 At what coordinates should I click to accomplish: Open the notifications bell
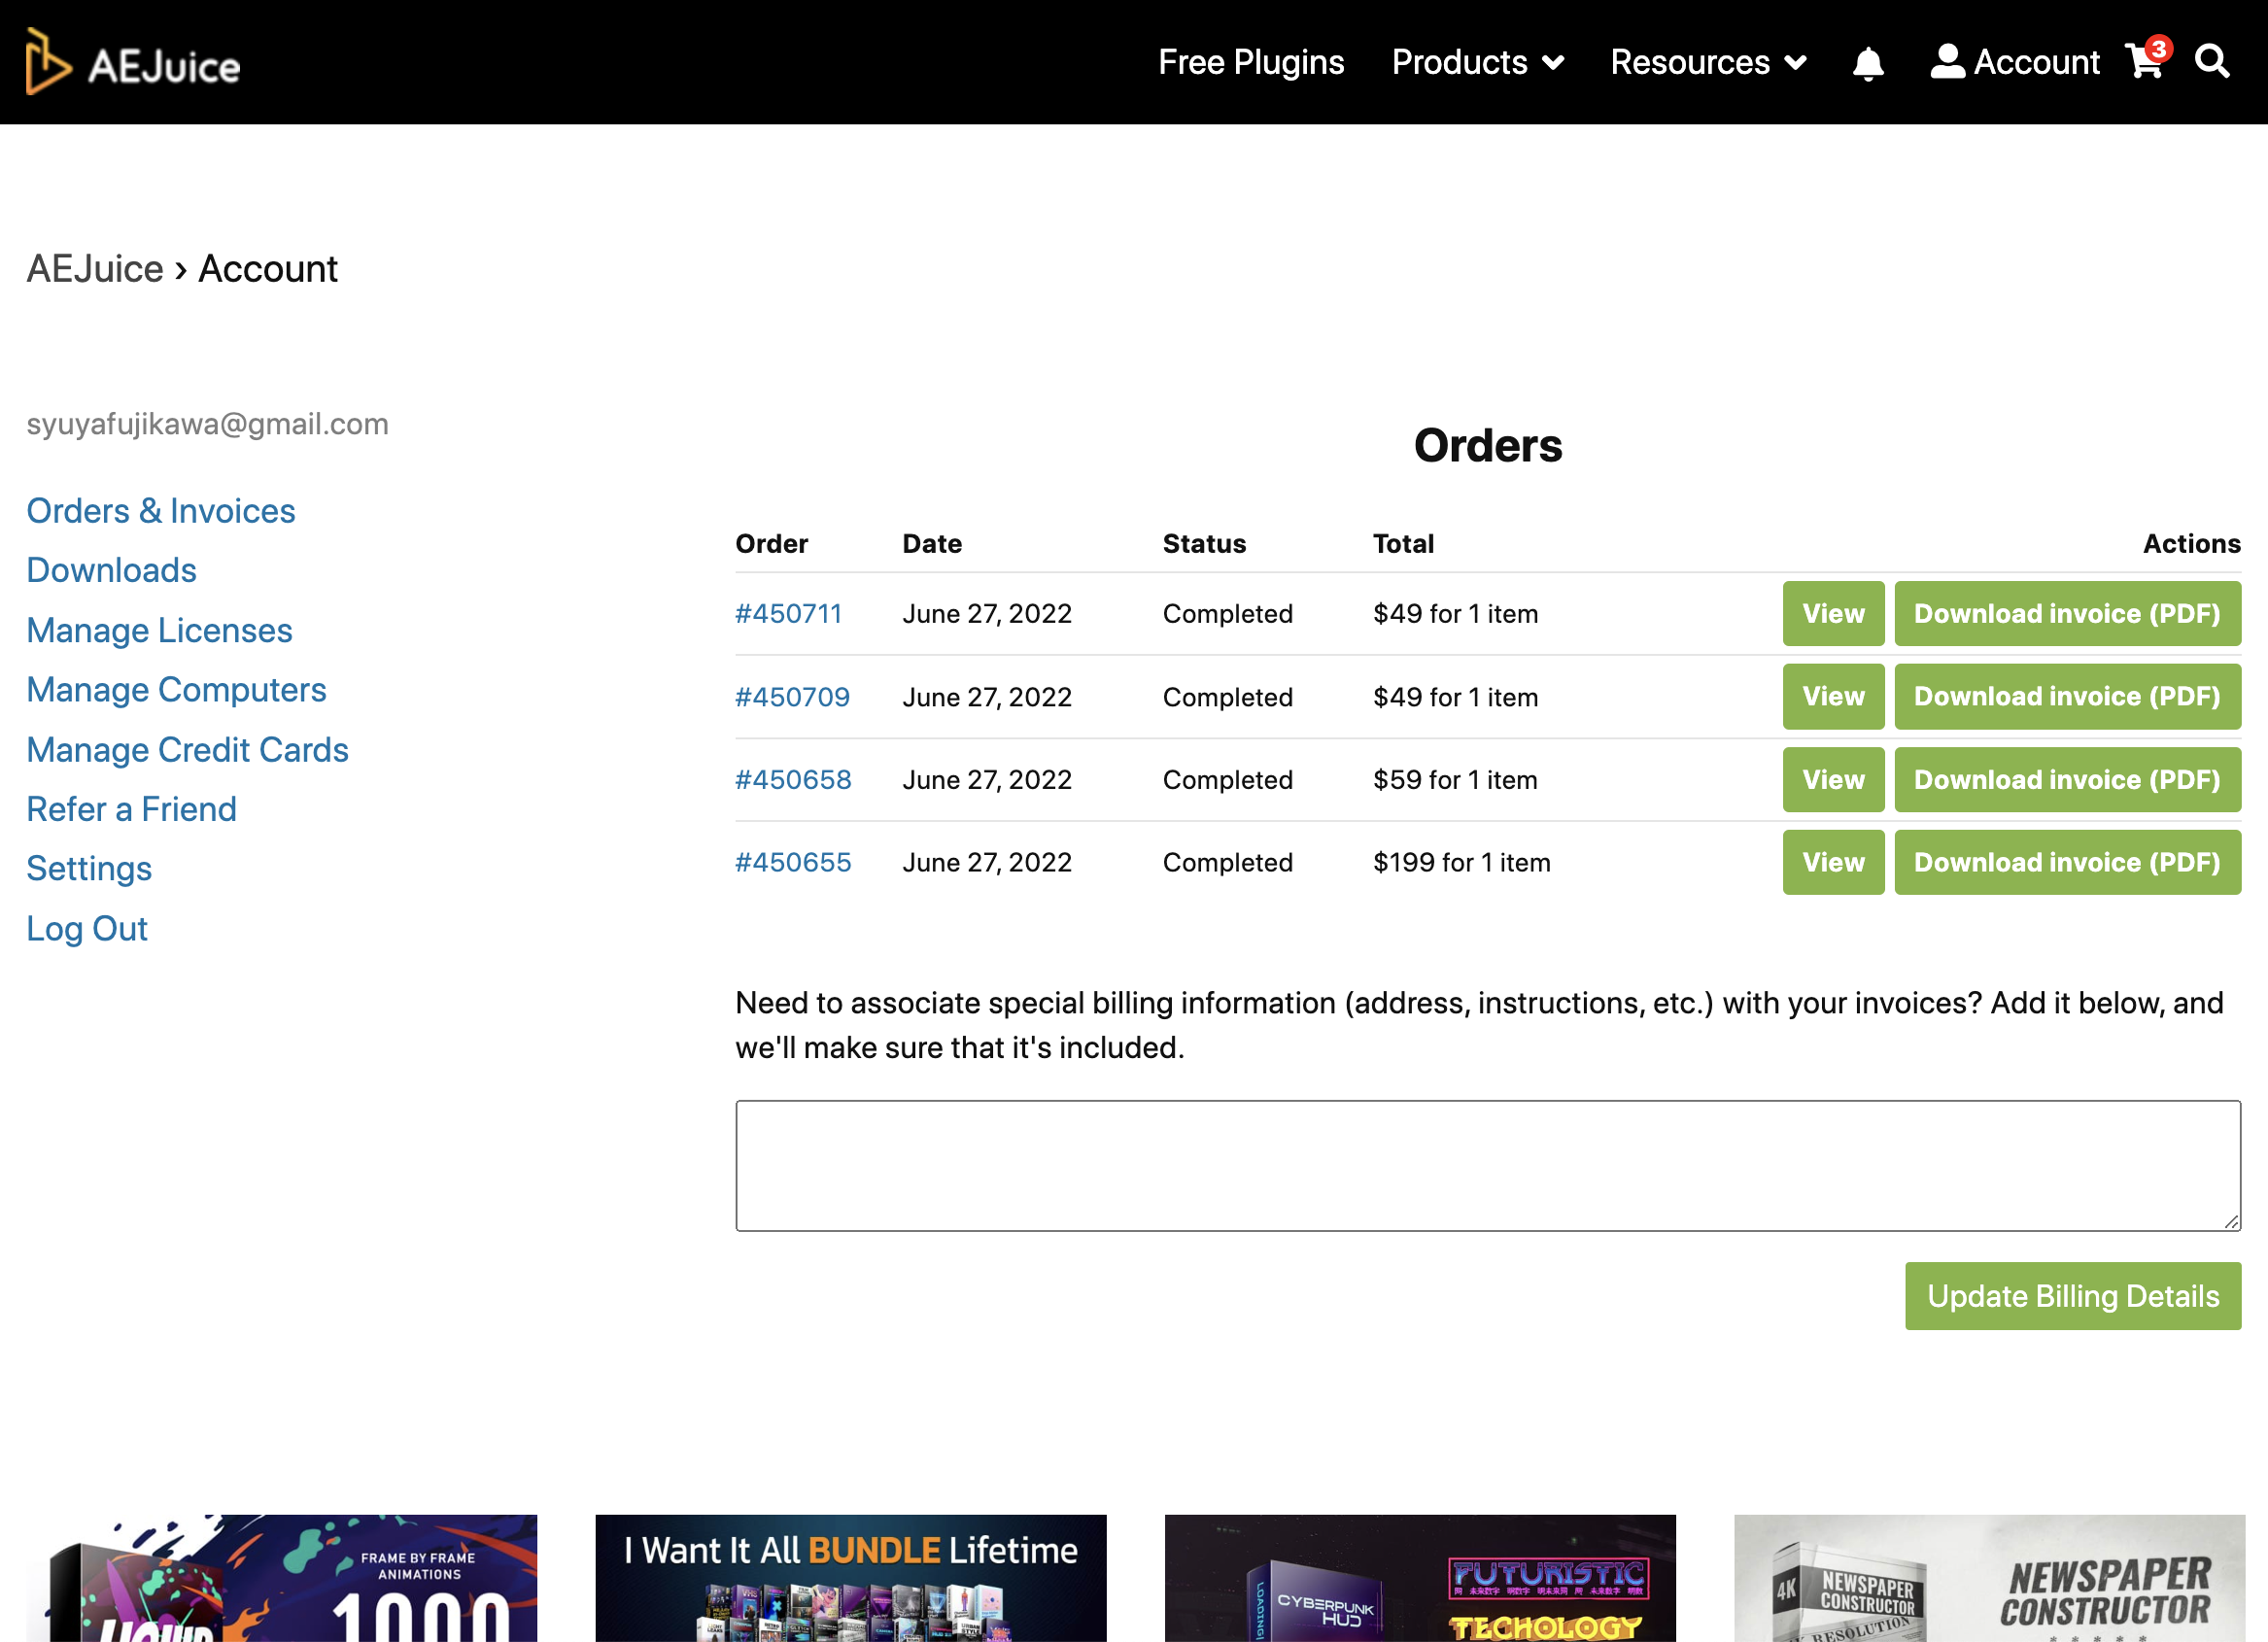pyautogui.click(x=1867, y=63)
